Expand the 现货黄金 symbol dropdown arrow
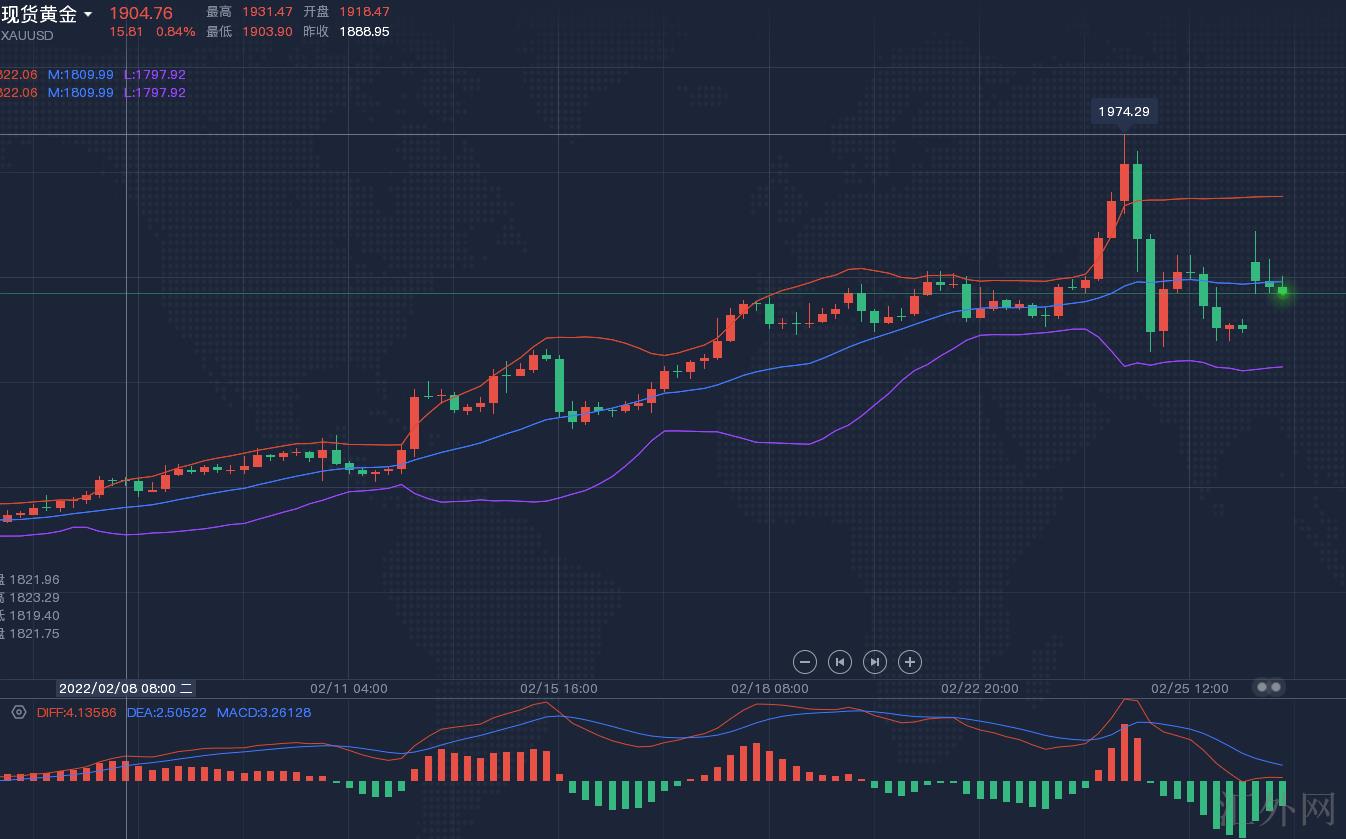 88,14
